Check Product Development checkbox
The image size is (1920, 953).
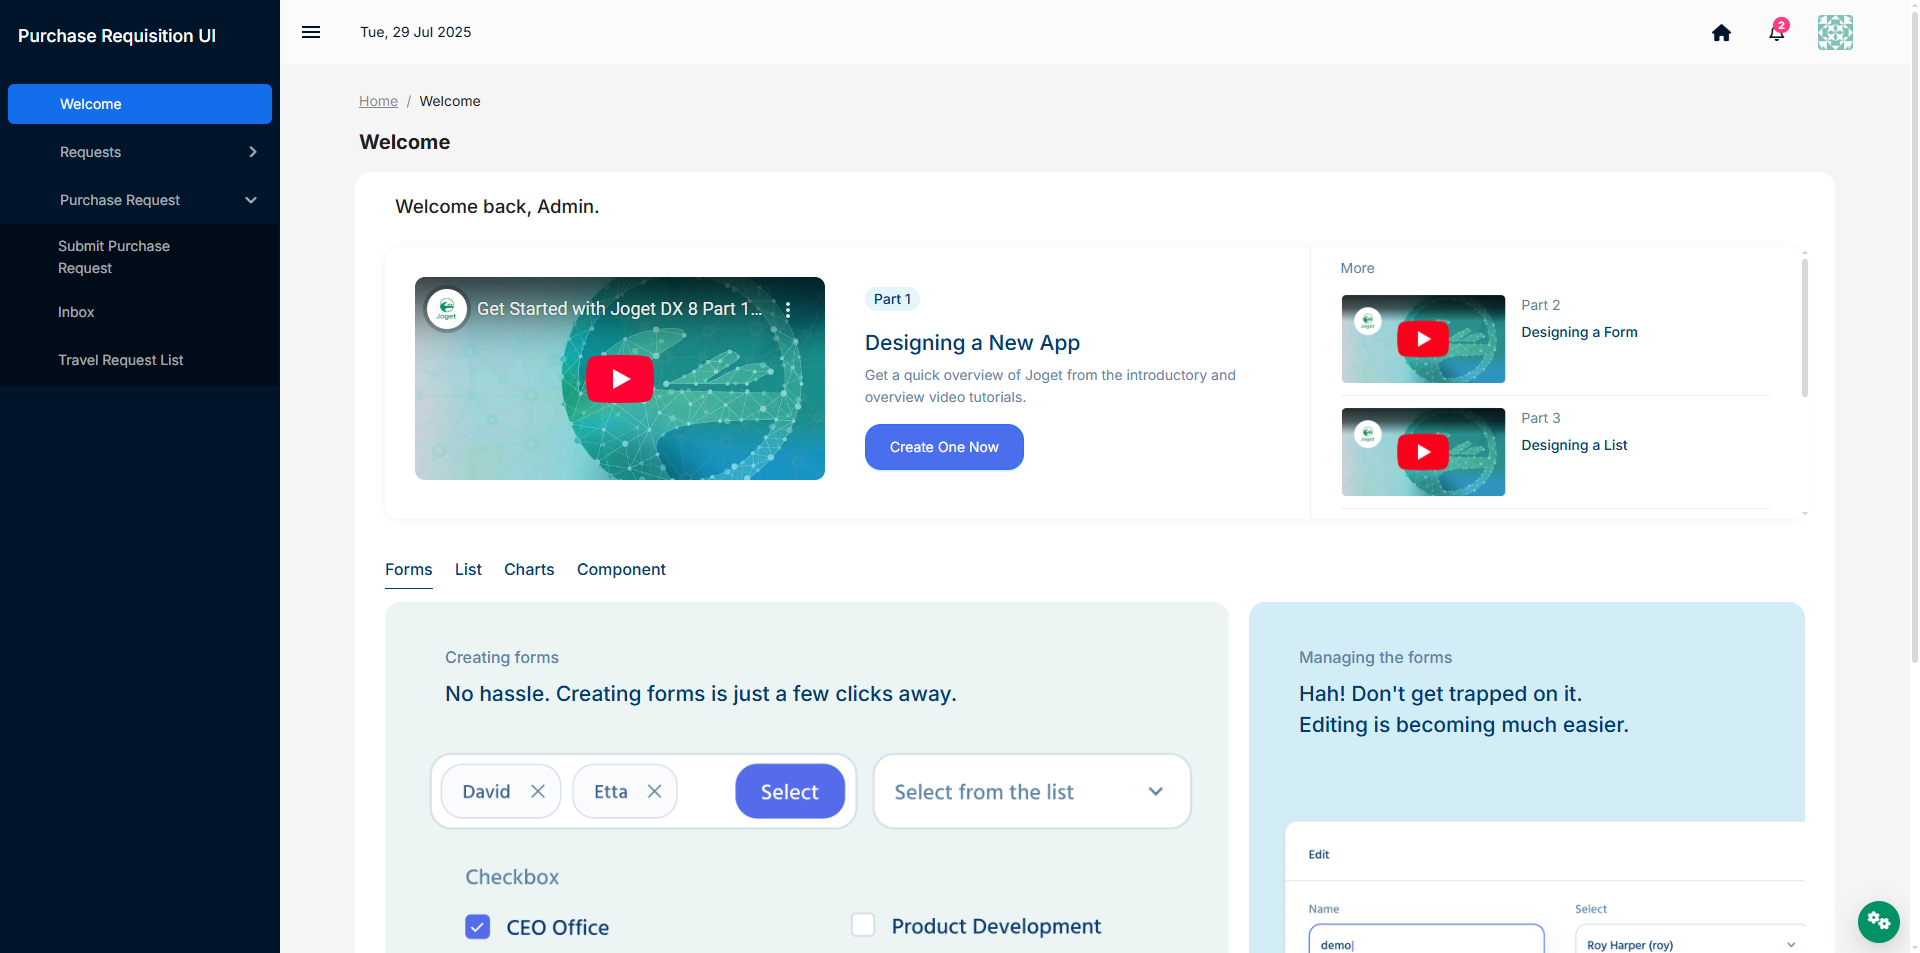coord(863,925)
